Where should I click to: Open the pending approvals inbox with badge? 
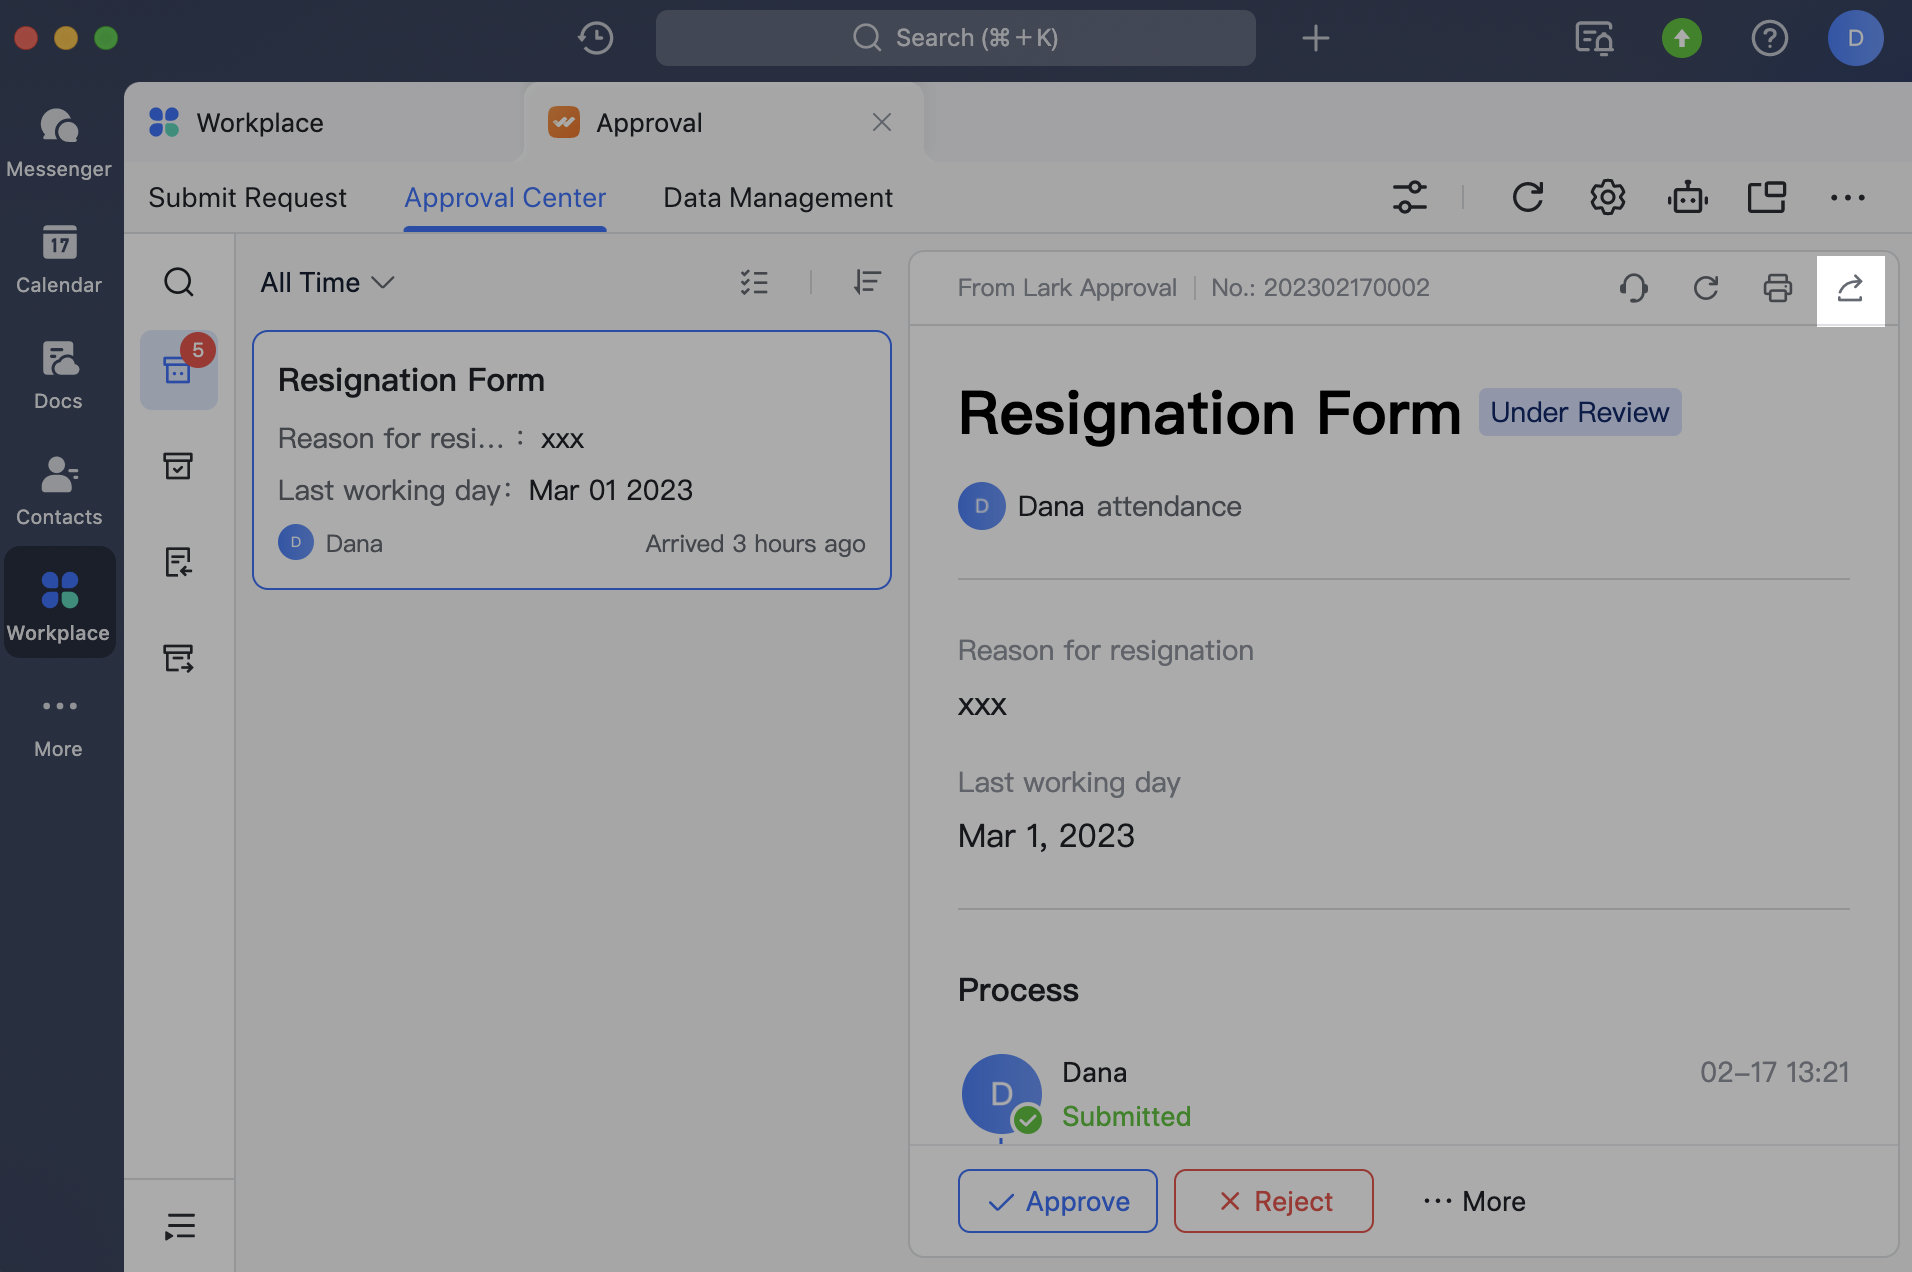coord(179,370)
